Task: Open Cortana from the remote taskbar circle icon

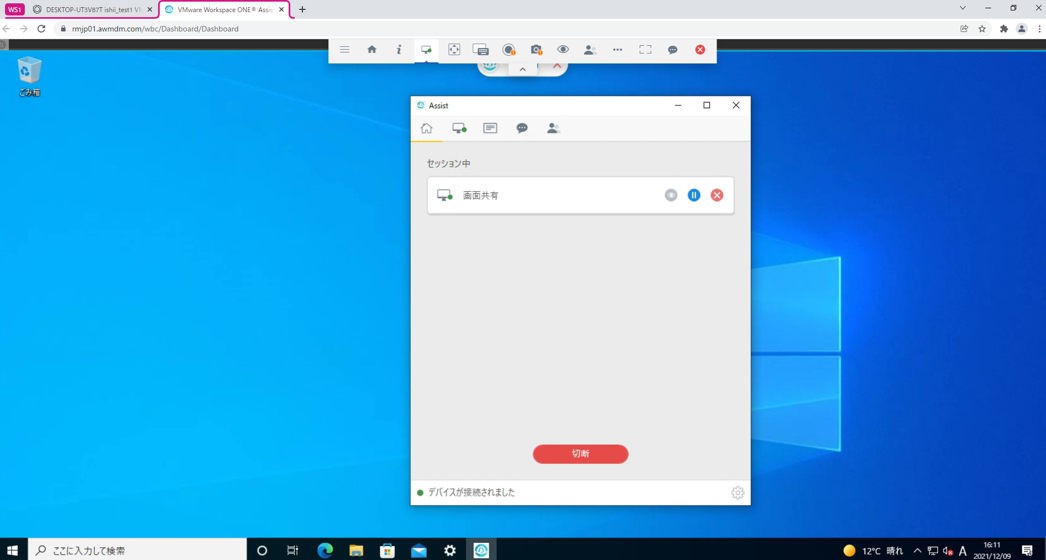Action: [262, 551]
